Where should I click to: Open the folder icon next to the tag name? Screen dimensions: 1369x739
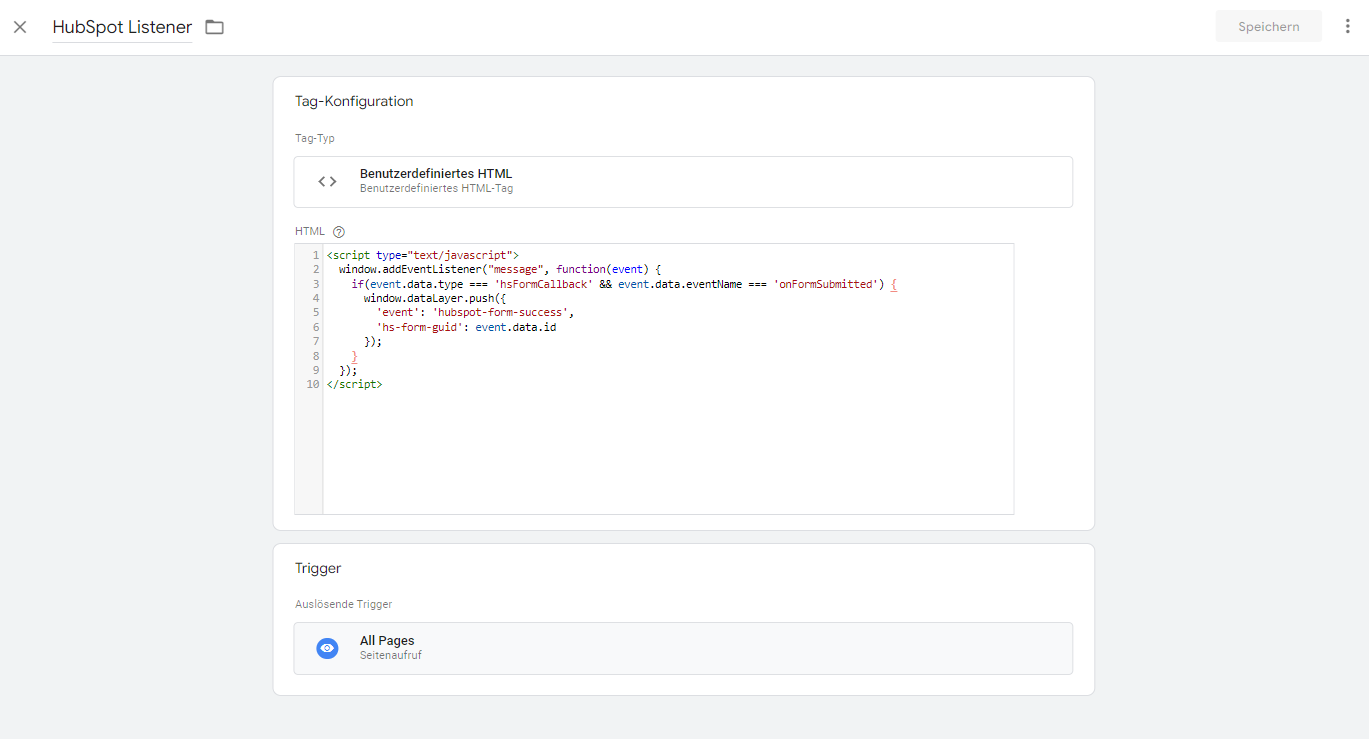coord(214,27)
